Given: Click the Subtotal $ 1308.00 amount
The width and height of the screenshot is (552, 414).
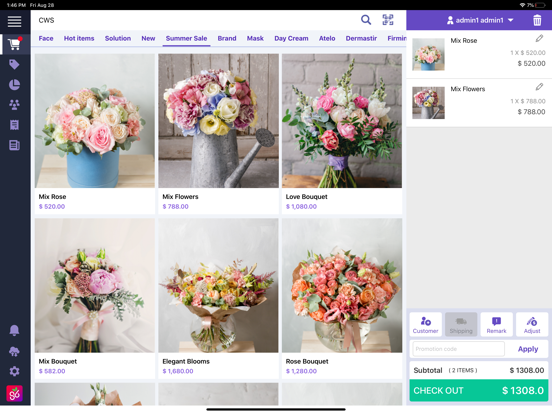Looking at the screenshot, I should point(527,370).
